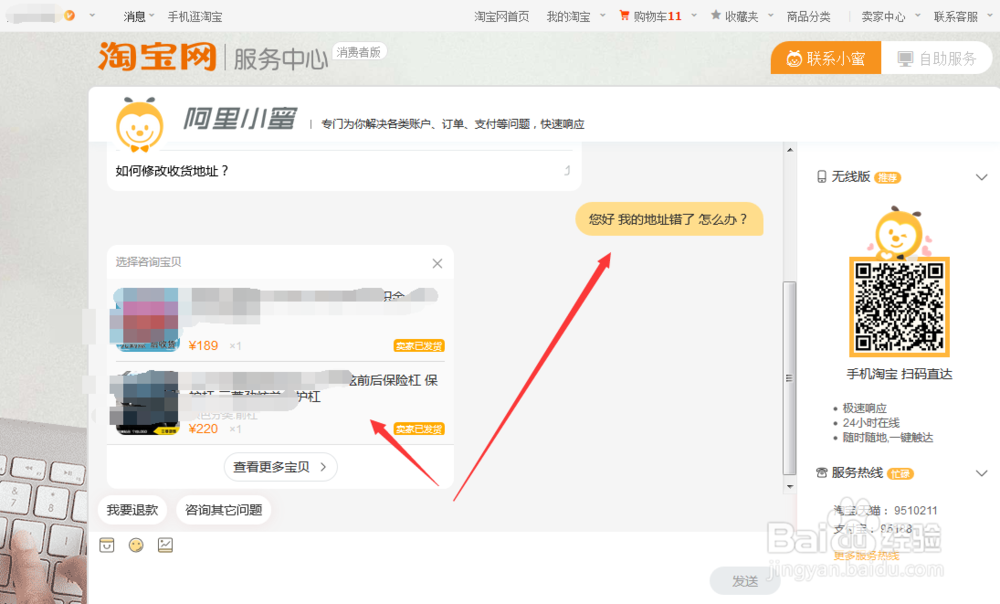1000x604 pixels.
Task: Click the 如何修改收货地址 question
Action: point(172,171)
